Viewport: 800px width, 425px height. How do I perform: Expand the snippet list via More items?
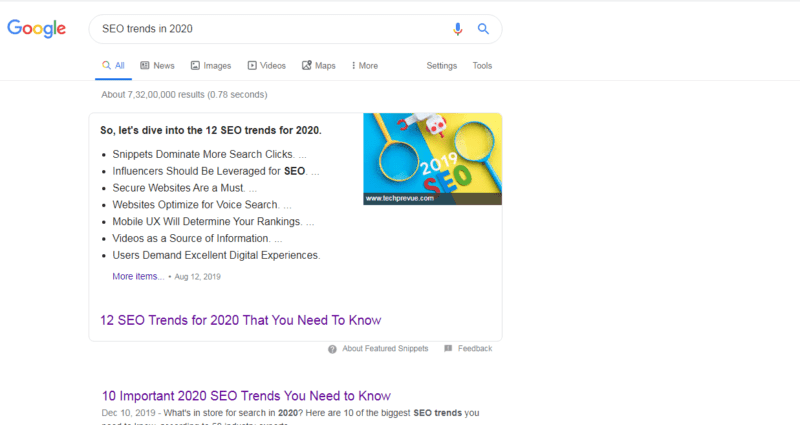tap(138, 277)
